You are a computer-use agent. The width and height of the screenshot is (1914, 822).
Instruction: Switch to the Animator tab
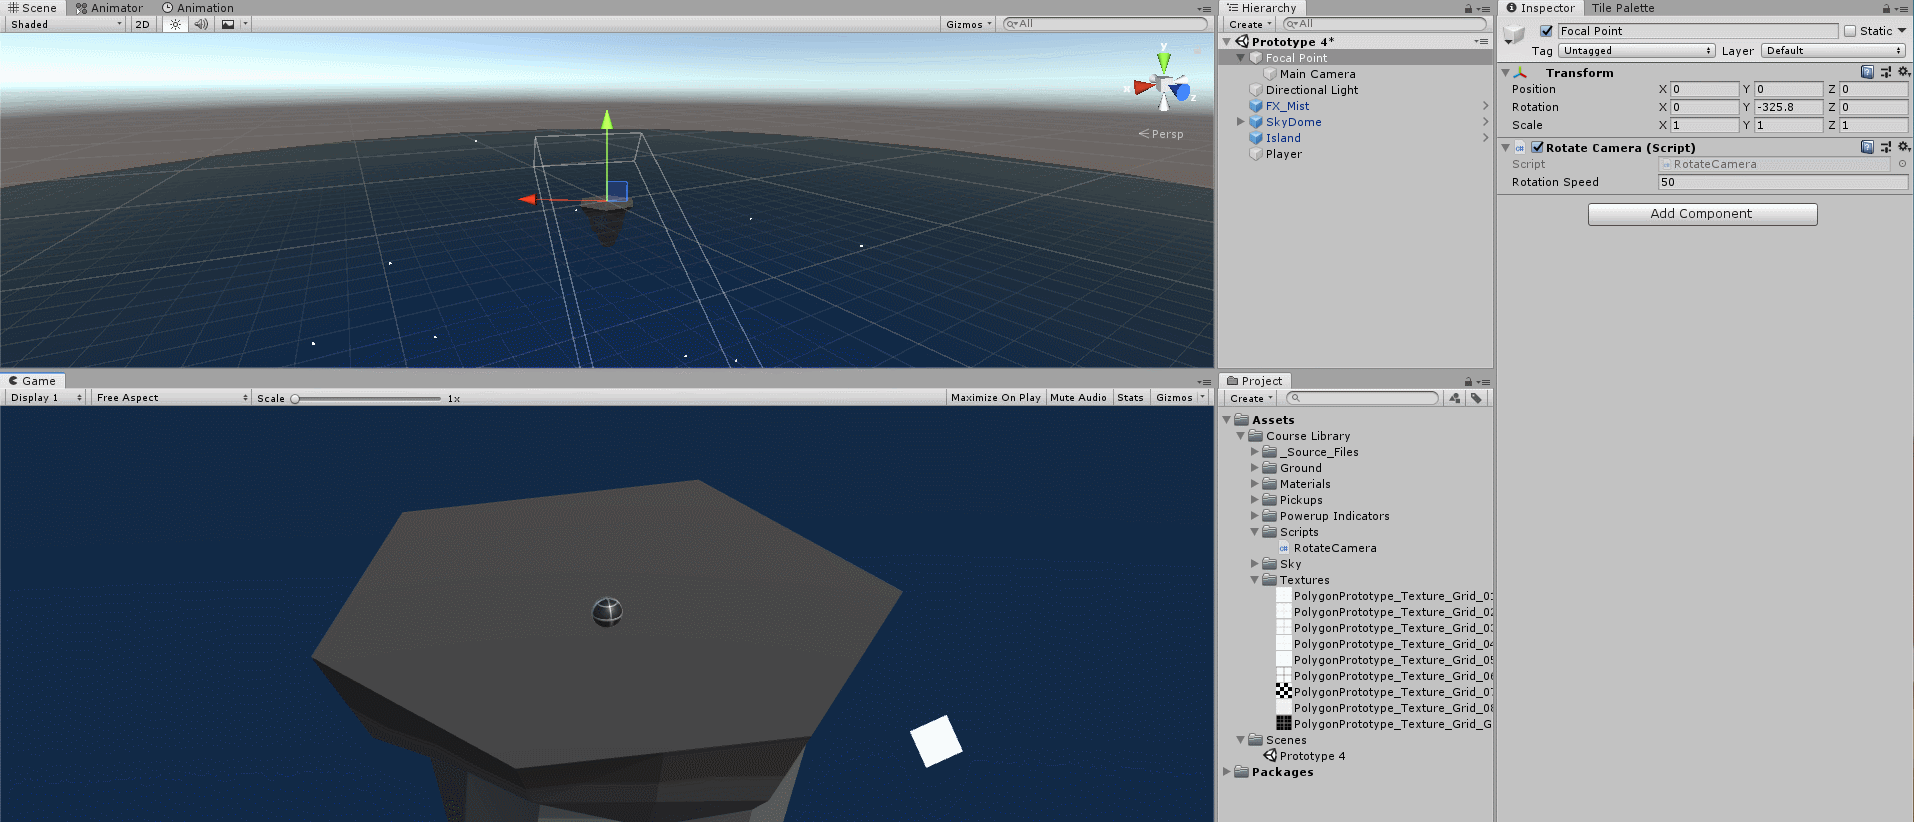click(x=109, y=8)
